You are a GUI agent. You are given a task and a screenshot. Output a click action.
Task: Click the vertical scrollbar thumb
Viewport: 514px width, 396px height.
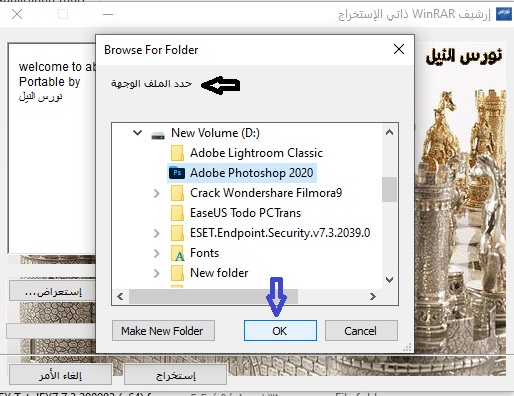(389, 189)
